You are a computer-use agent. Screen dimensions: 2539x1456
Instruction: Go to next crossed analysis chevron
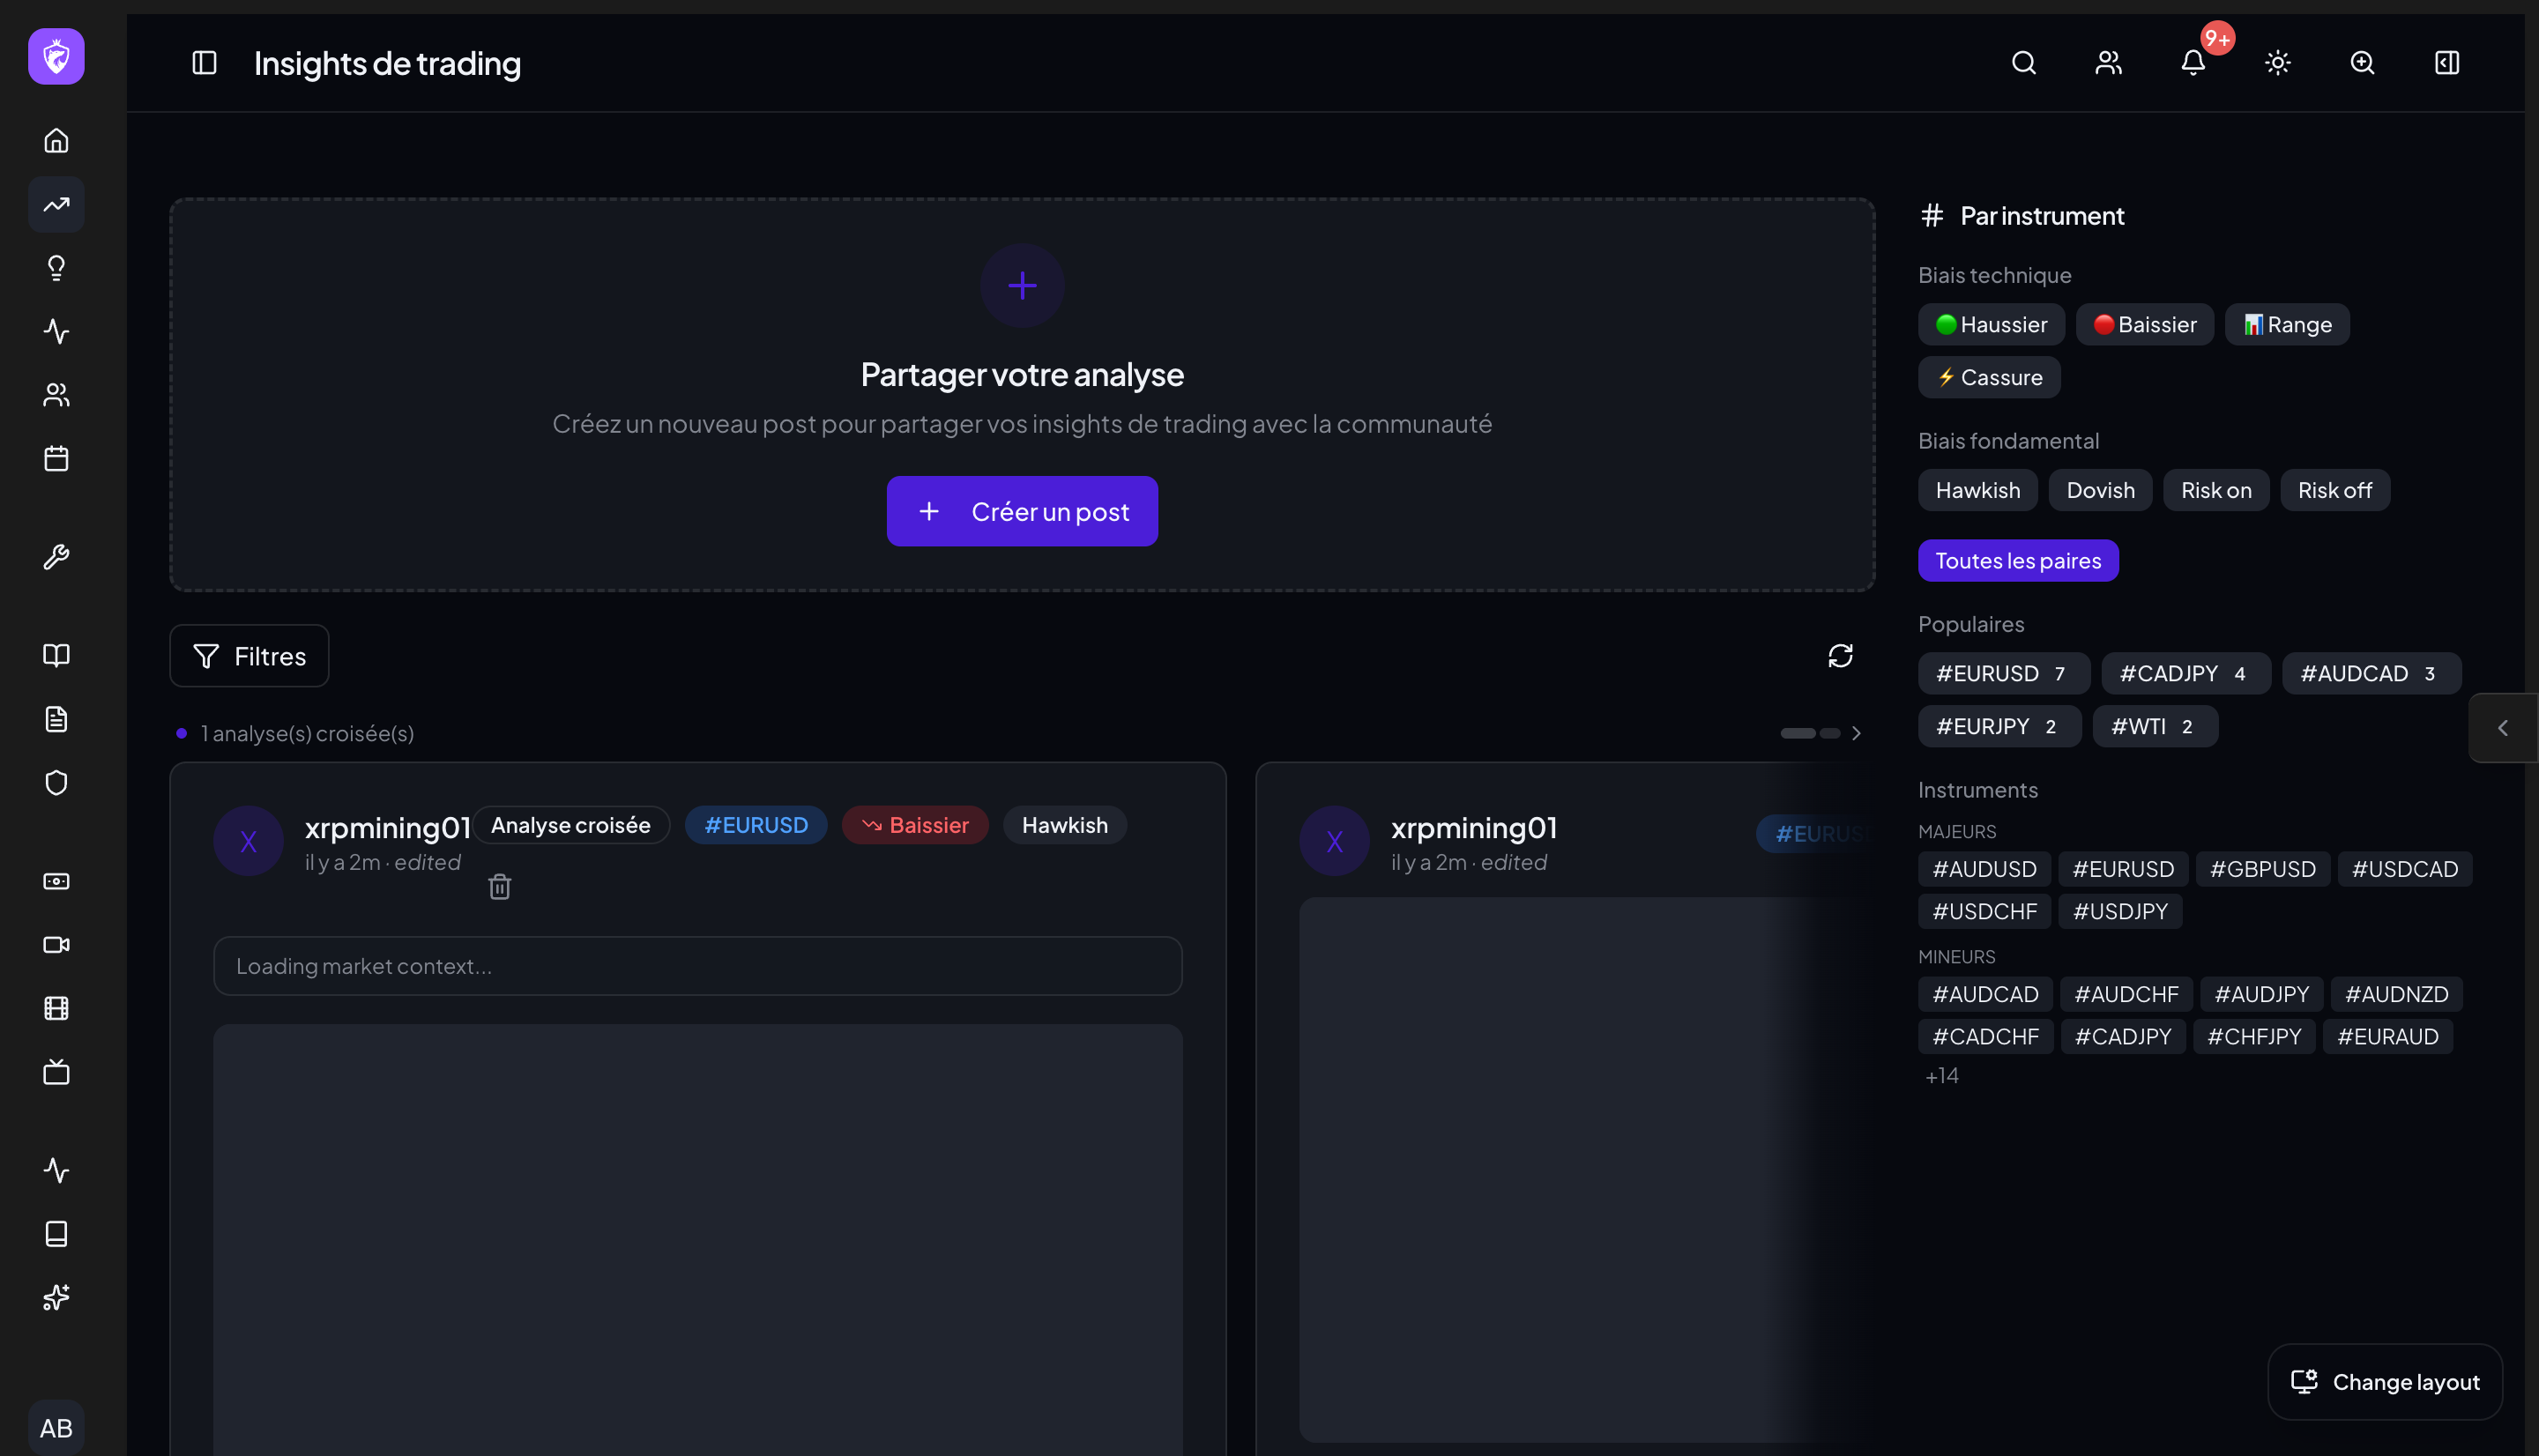(x=1856, y=733)
